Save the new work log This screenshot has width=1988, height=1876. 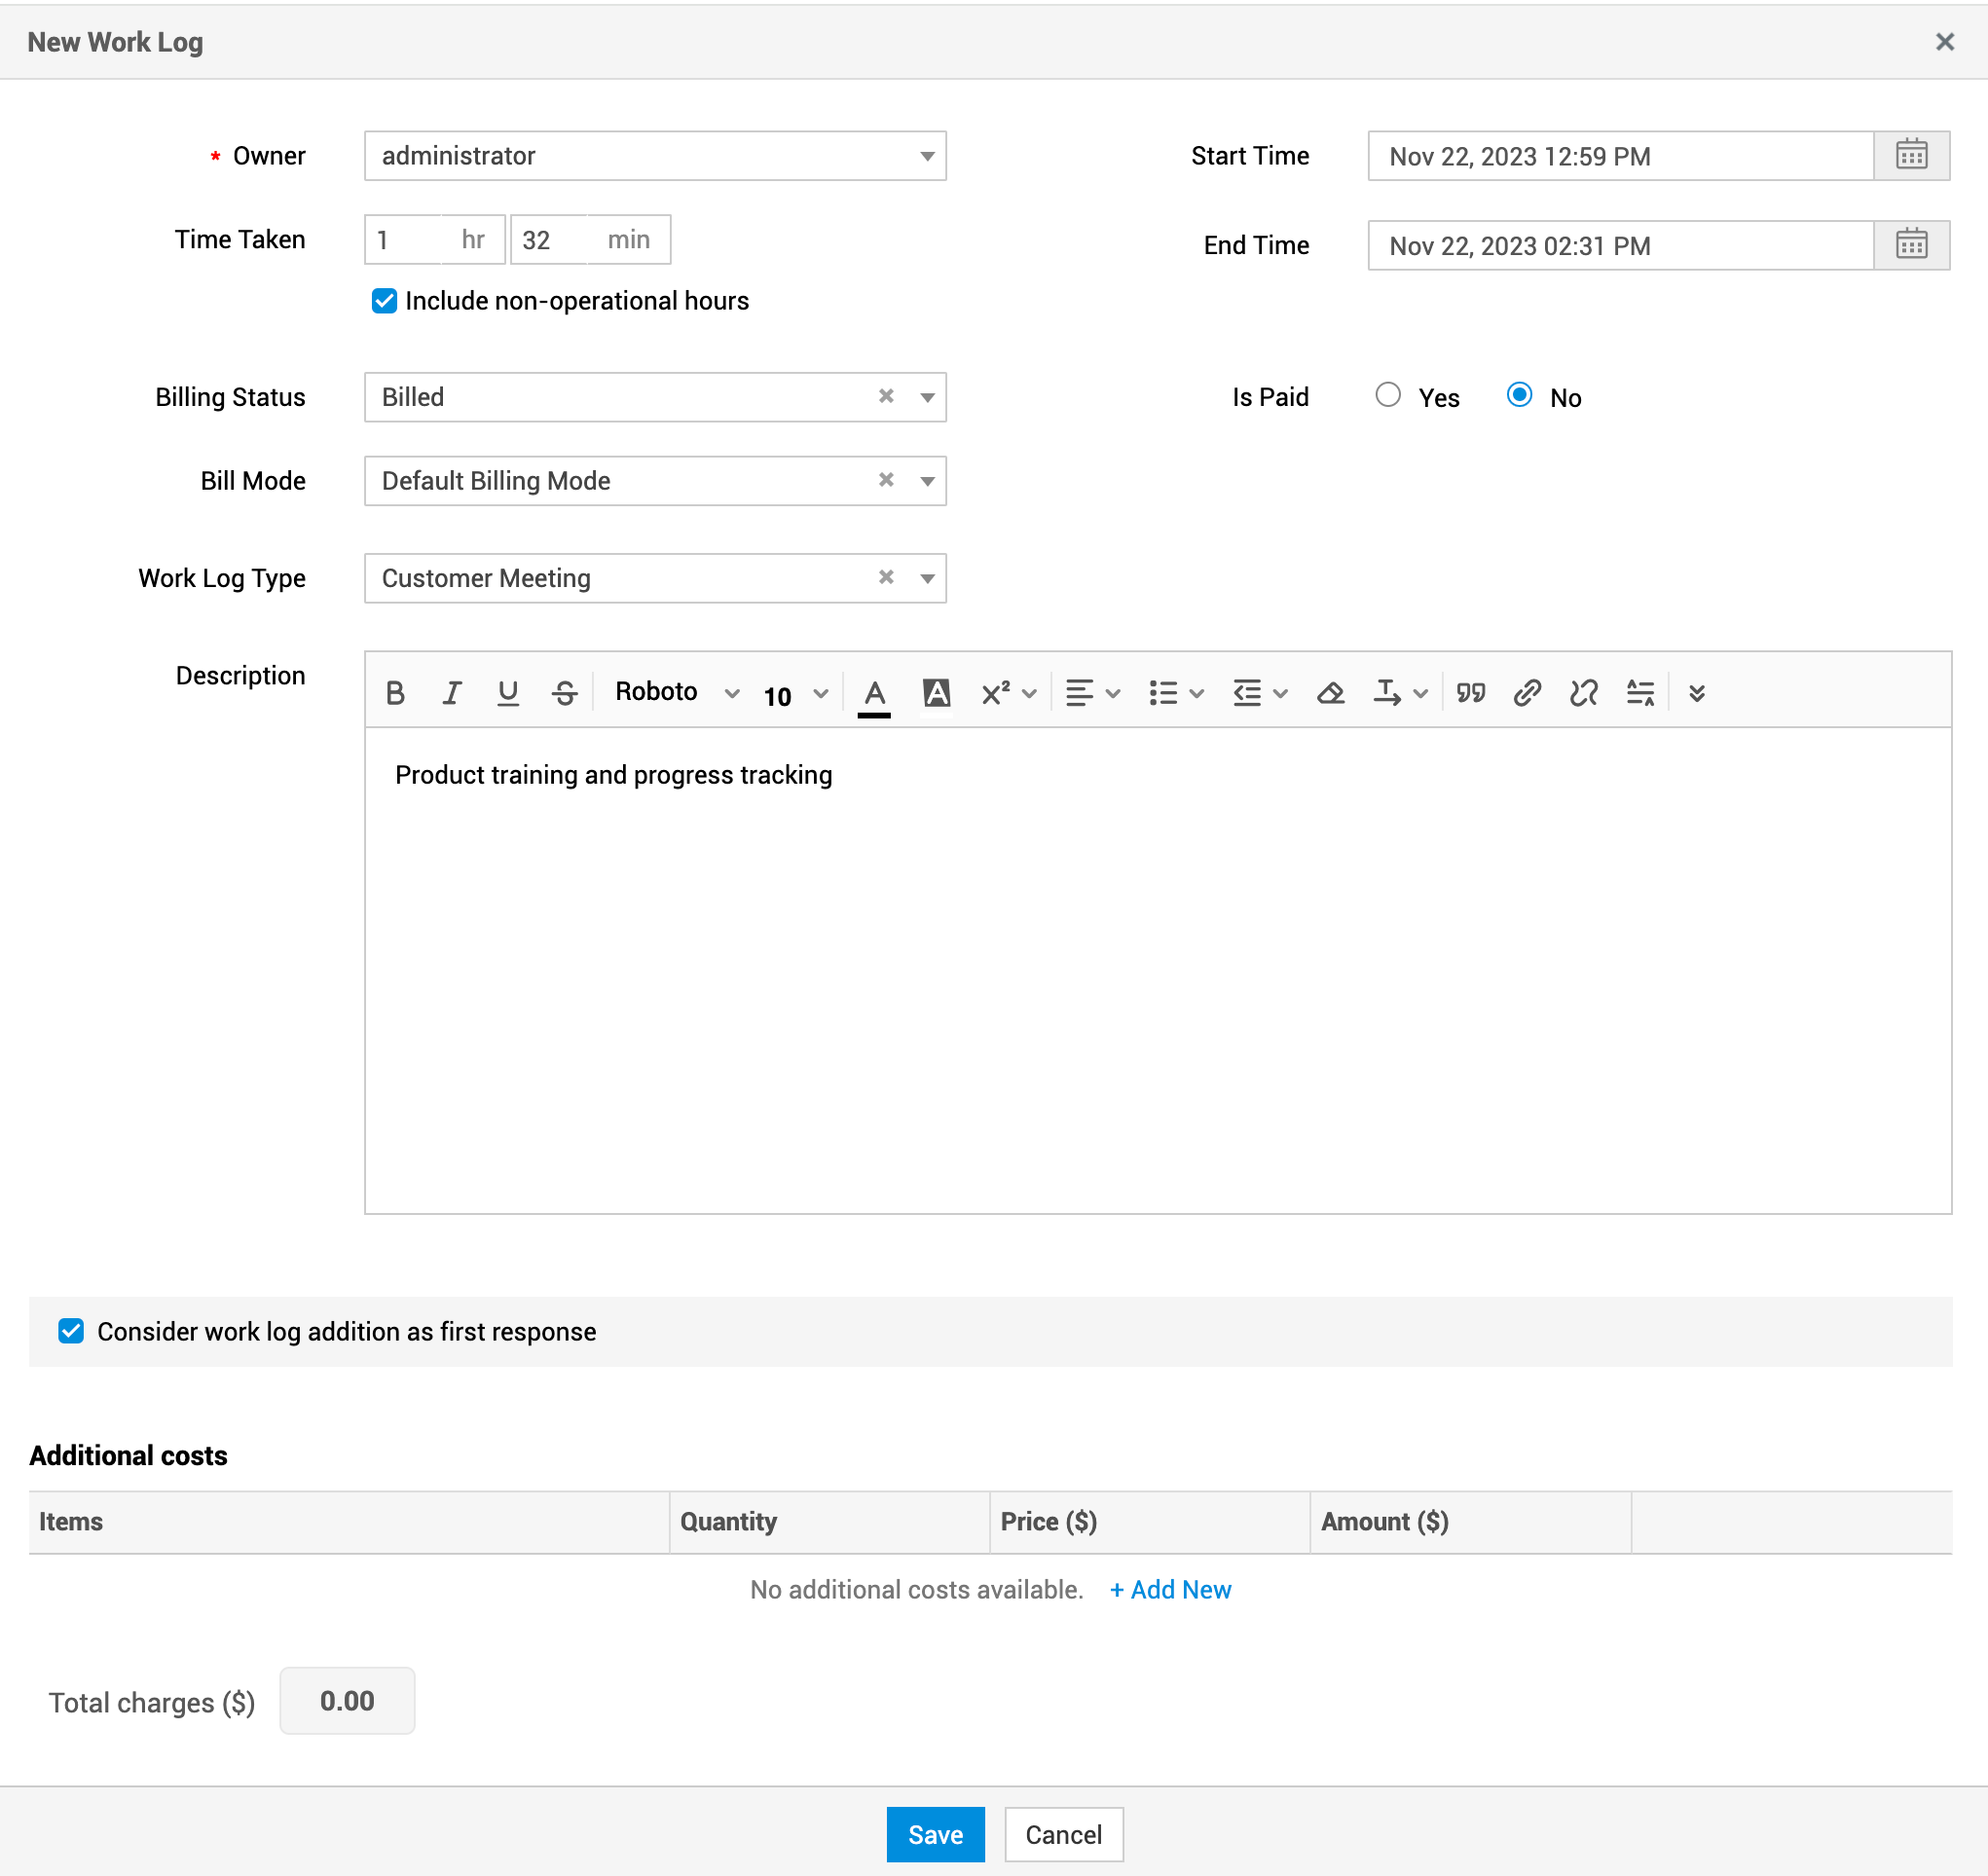[x=935, y=1834]
